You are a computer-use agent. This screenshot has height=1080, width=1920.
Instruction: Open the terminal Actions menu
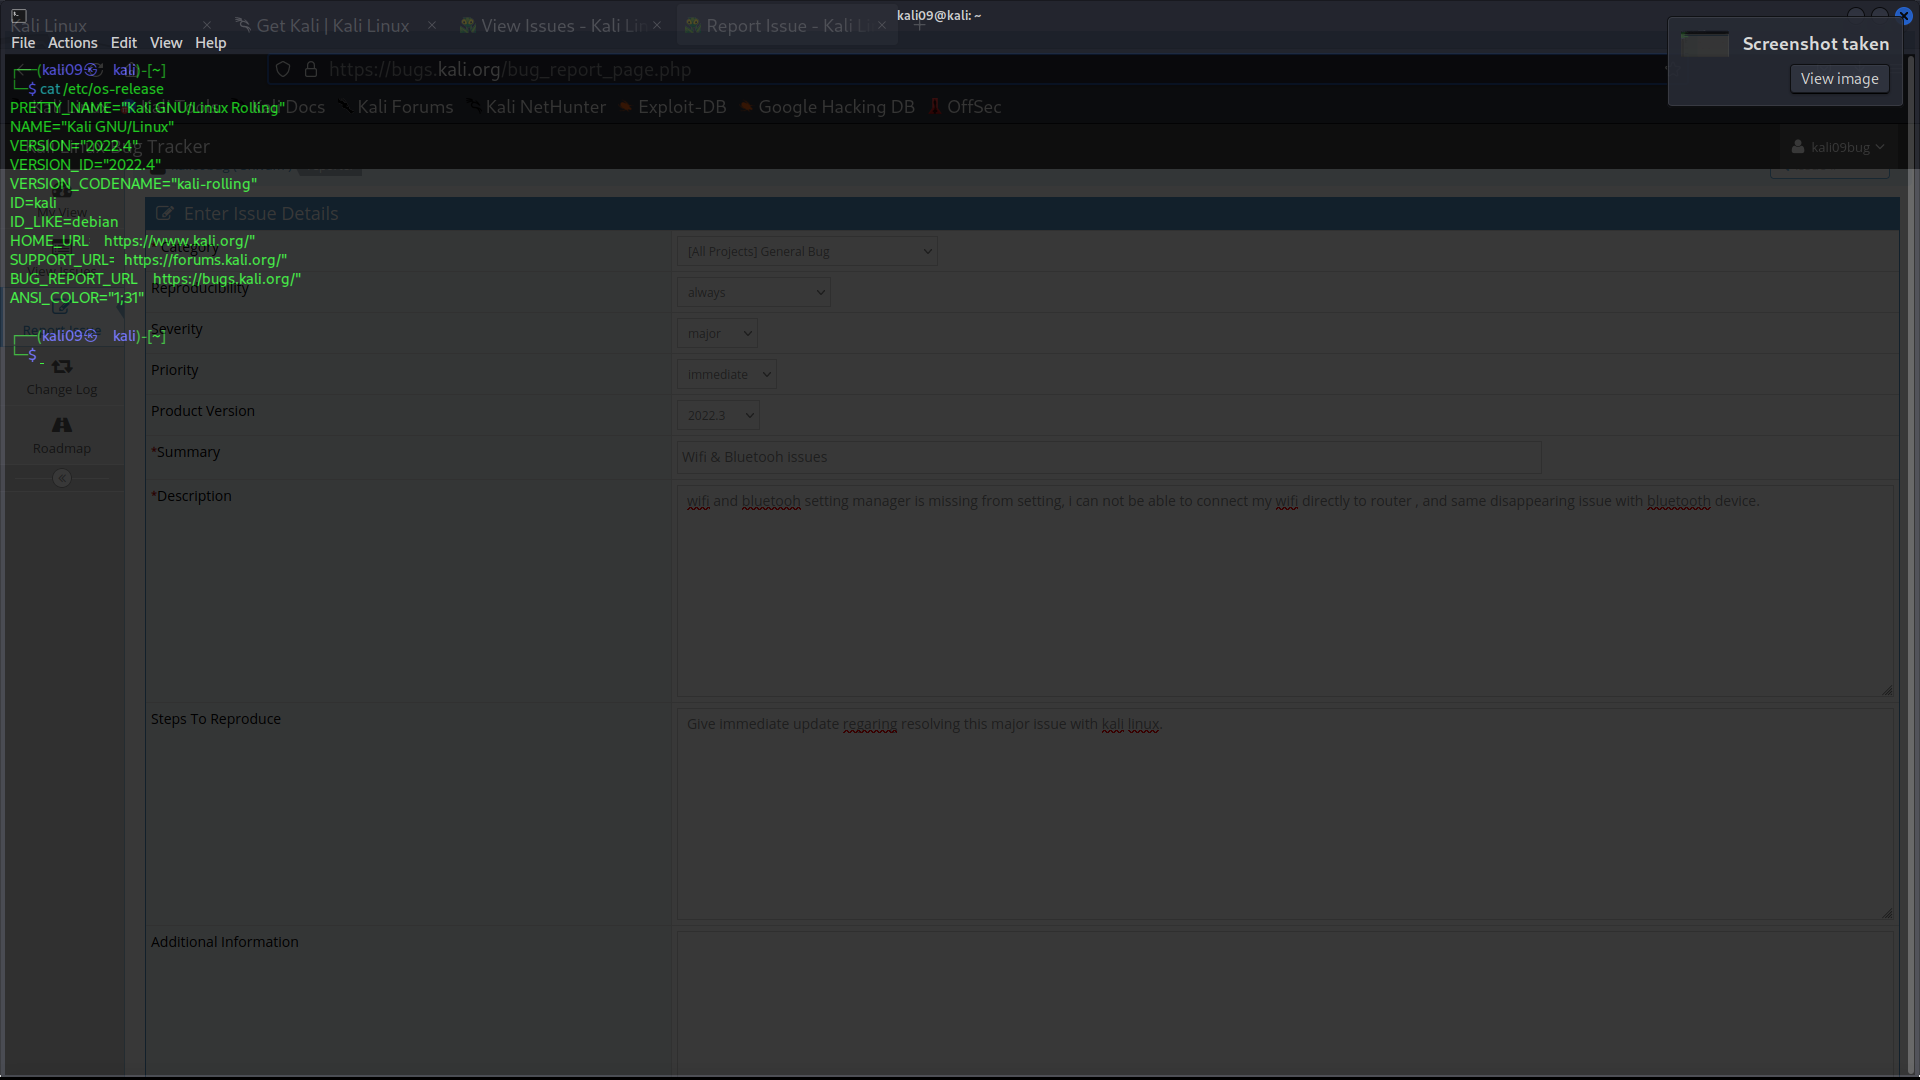coord(72,43)
